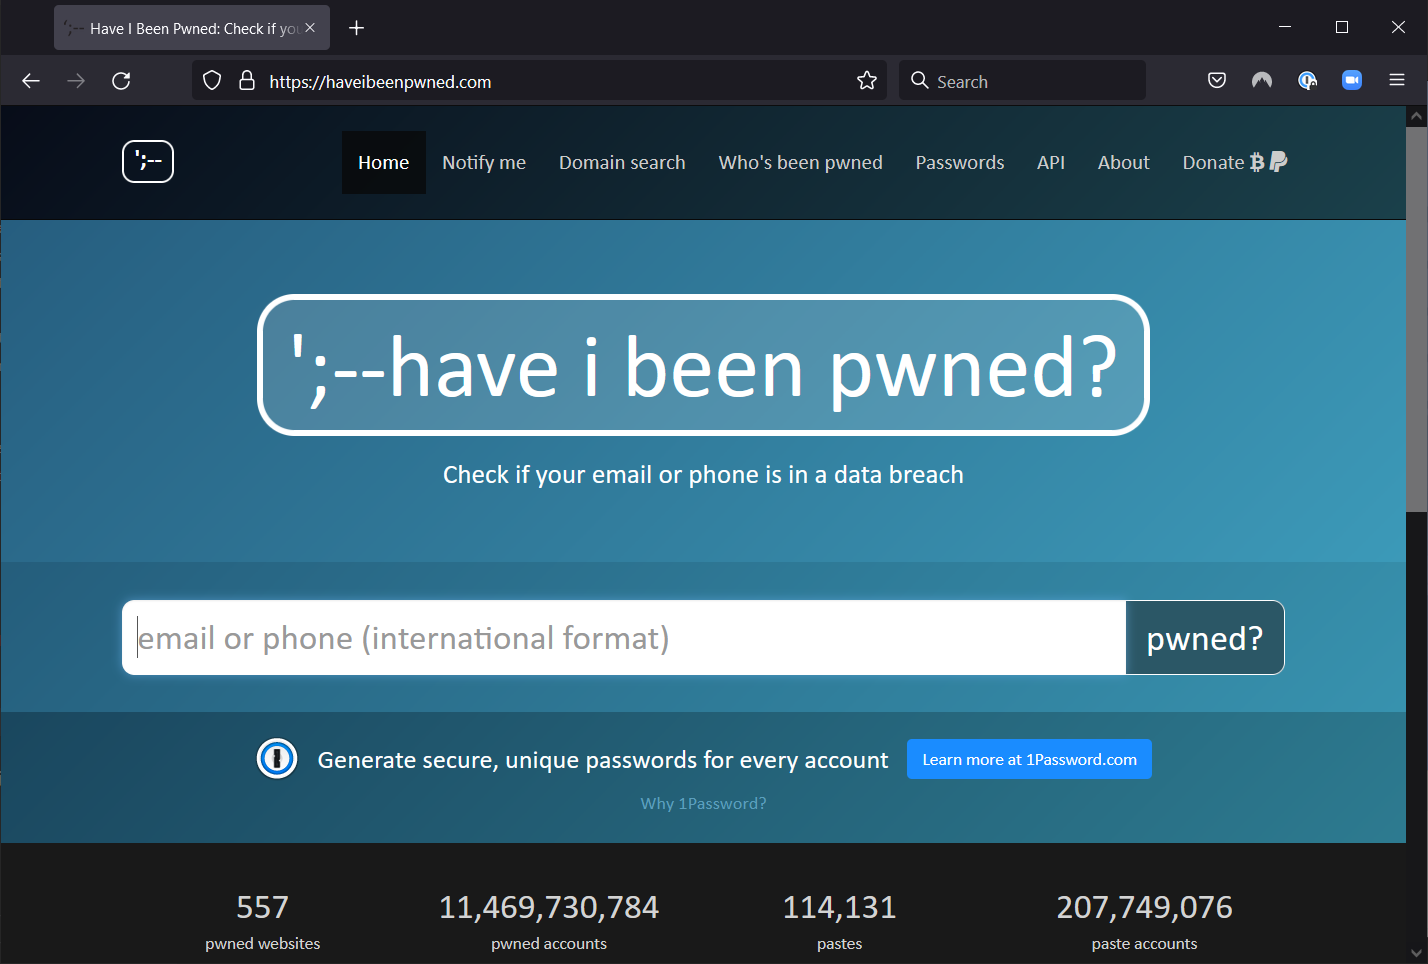Viewport: 1428px width, 964px height.
Task: Focus the email or phone input field
Action: (624, 638)
